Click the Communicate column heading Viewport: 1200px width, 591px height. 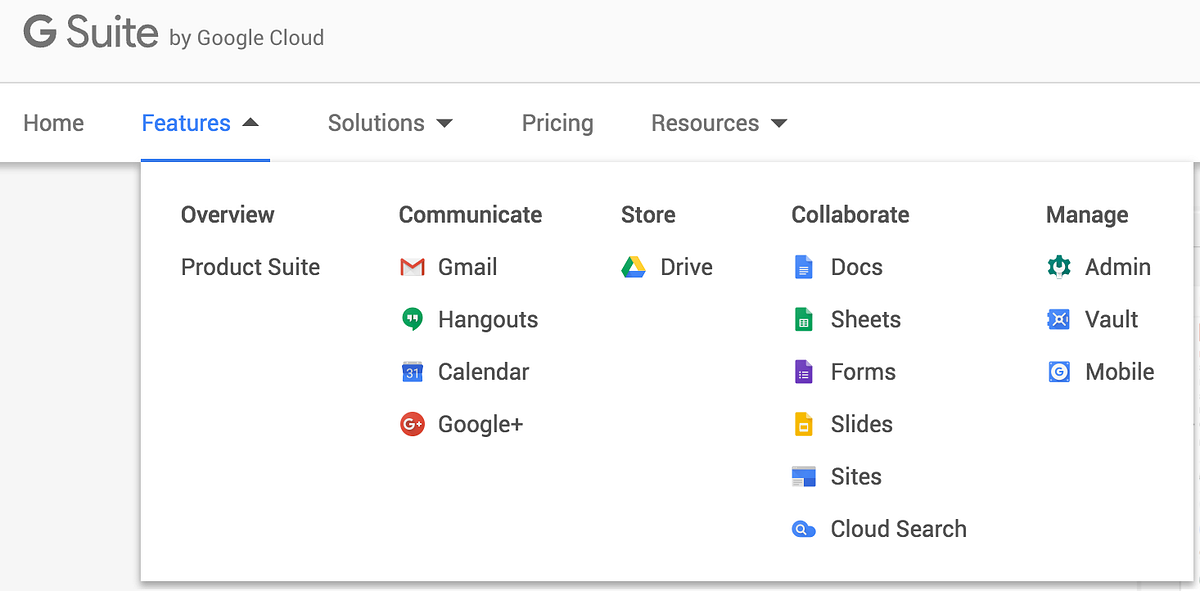point(470,215)
